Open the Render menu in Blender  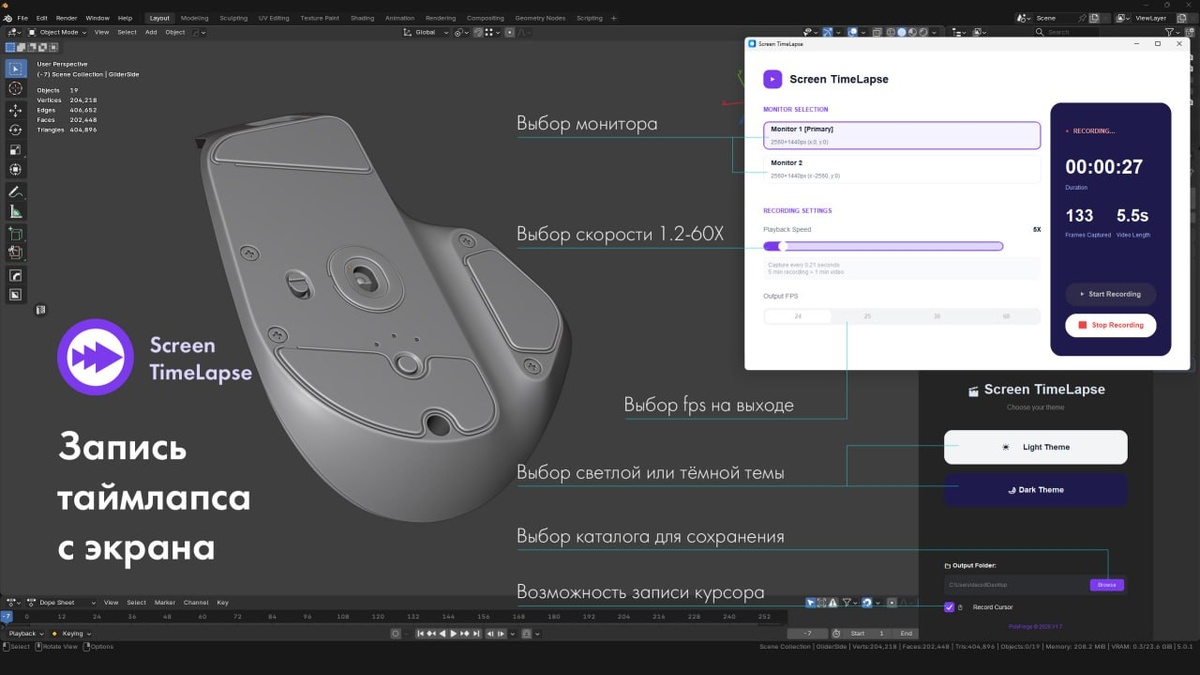(x=66, y=18)
